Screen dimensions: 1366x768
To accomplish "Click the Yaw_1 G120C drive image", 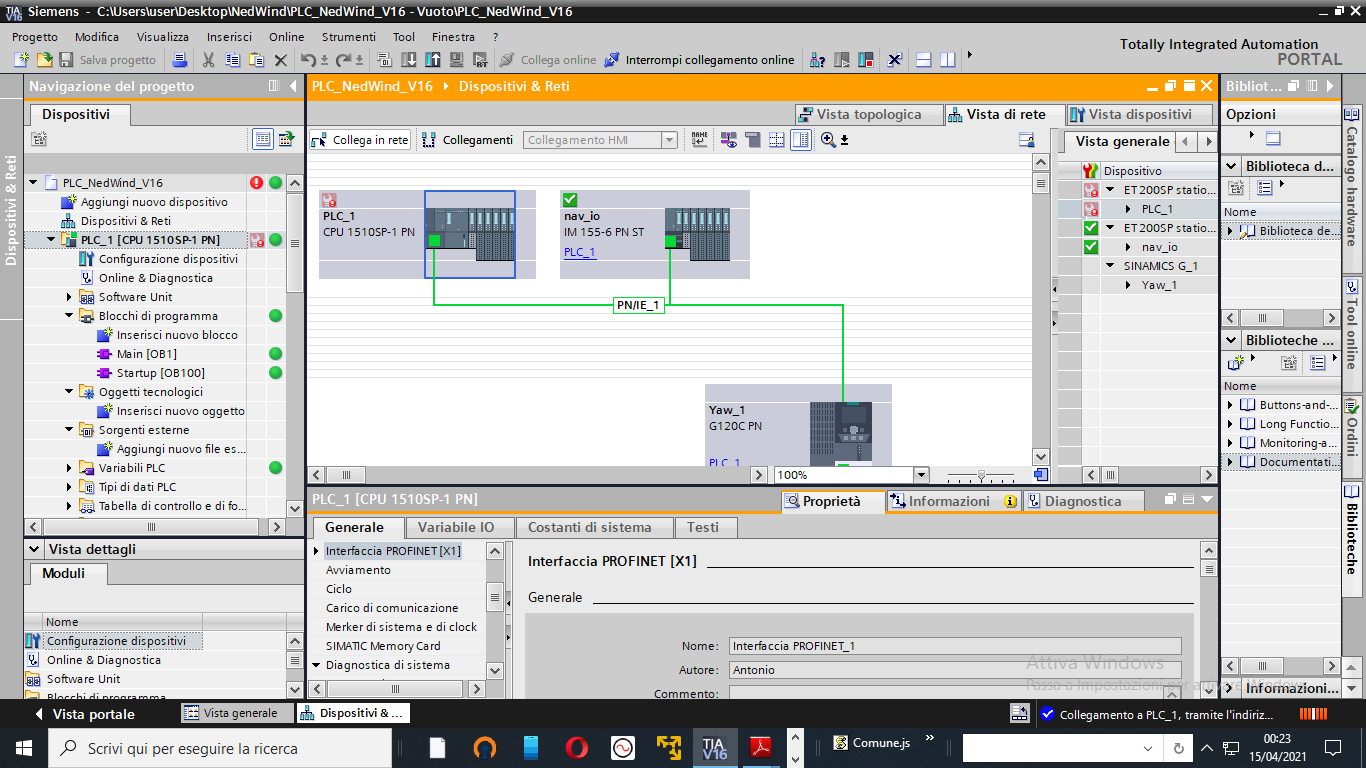I will tap(840, 433).
